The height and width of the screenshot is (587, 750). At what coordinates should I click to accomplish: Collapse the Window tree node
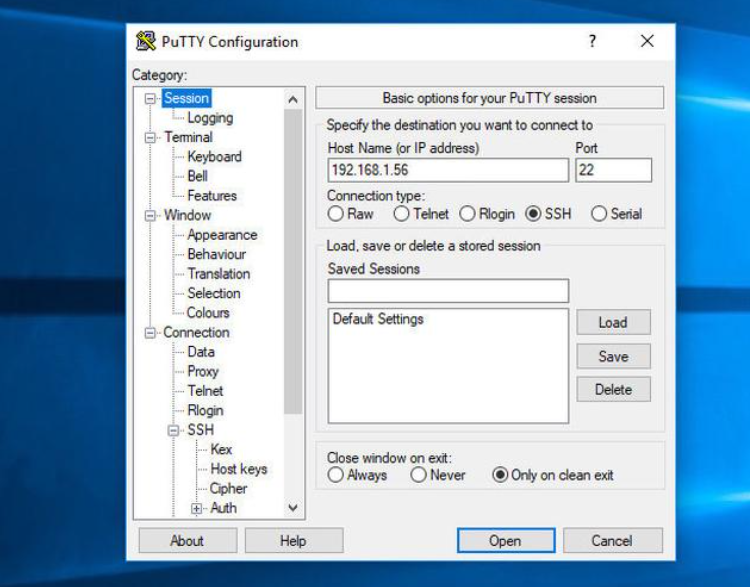coord(150,216)
